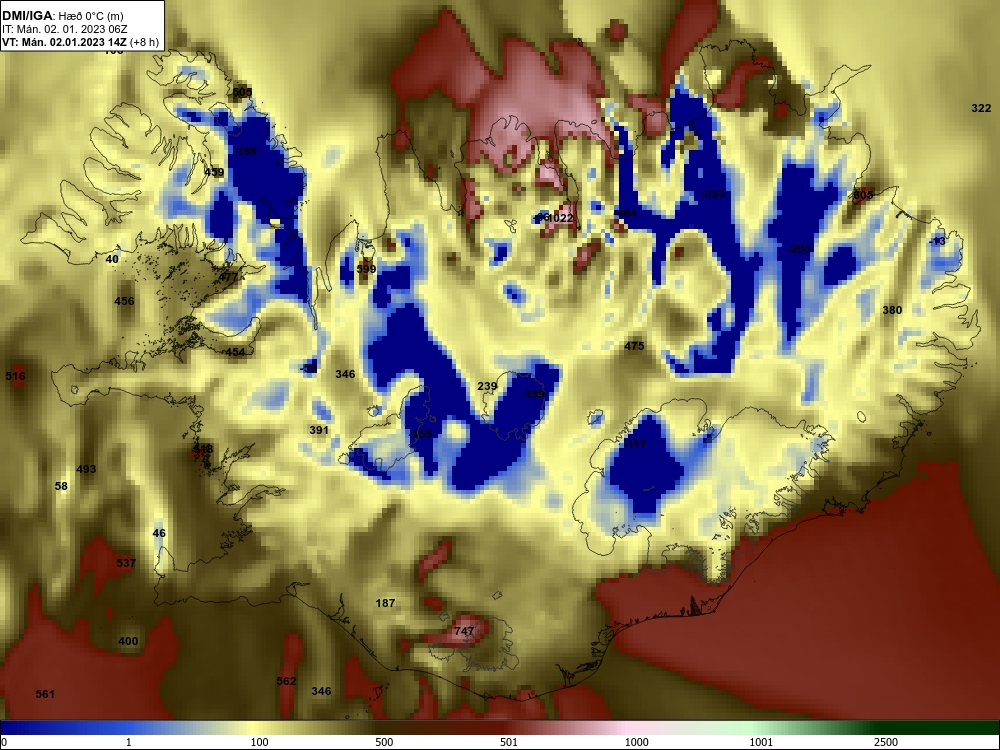Click the 1000 legend tick label
Image resolution: width=1000 pixels, height=750 pixels.
636,742
